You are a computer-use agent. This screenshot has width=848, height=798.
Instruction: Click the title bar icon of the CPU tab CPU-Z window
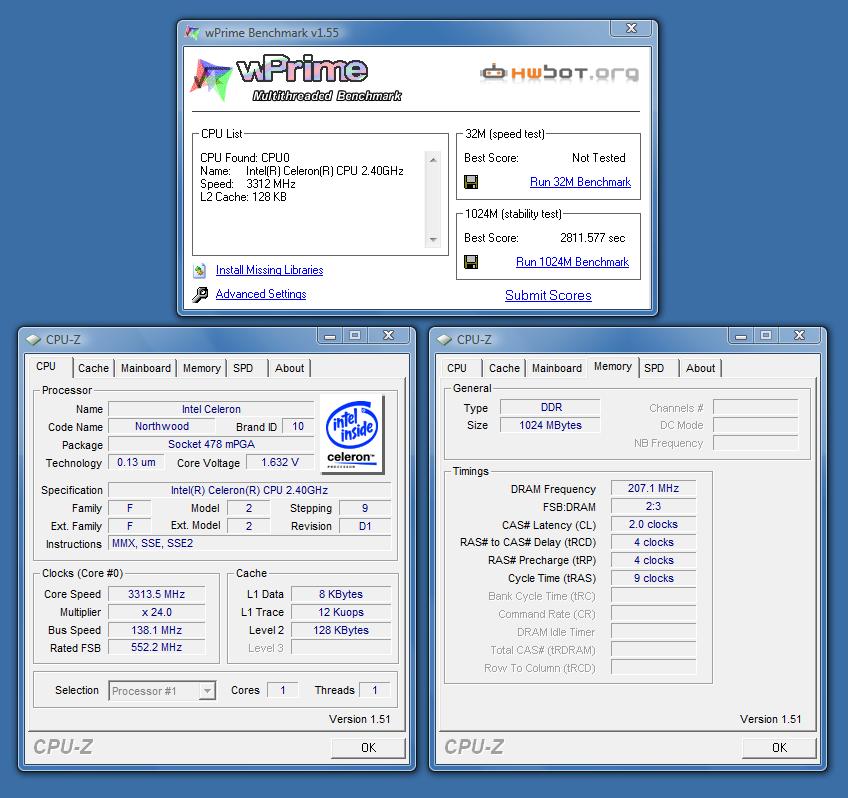click(x=34, y=340)
